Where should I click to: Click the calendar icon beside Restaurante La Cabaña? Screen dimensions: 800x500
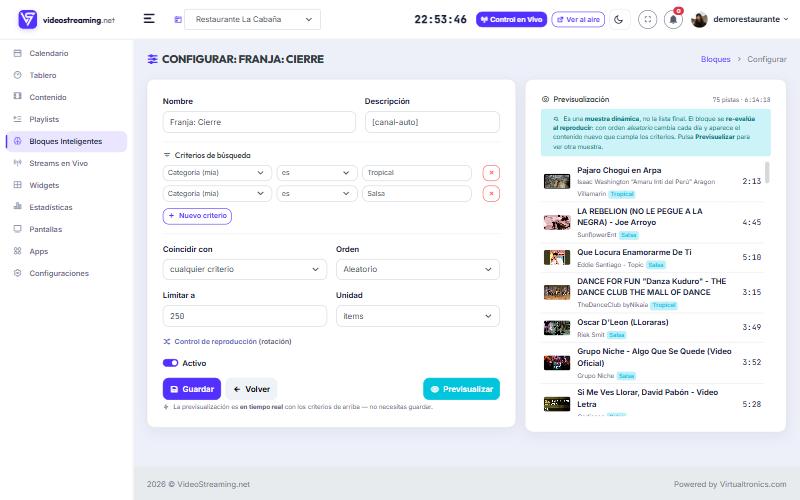click(178, 19)
